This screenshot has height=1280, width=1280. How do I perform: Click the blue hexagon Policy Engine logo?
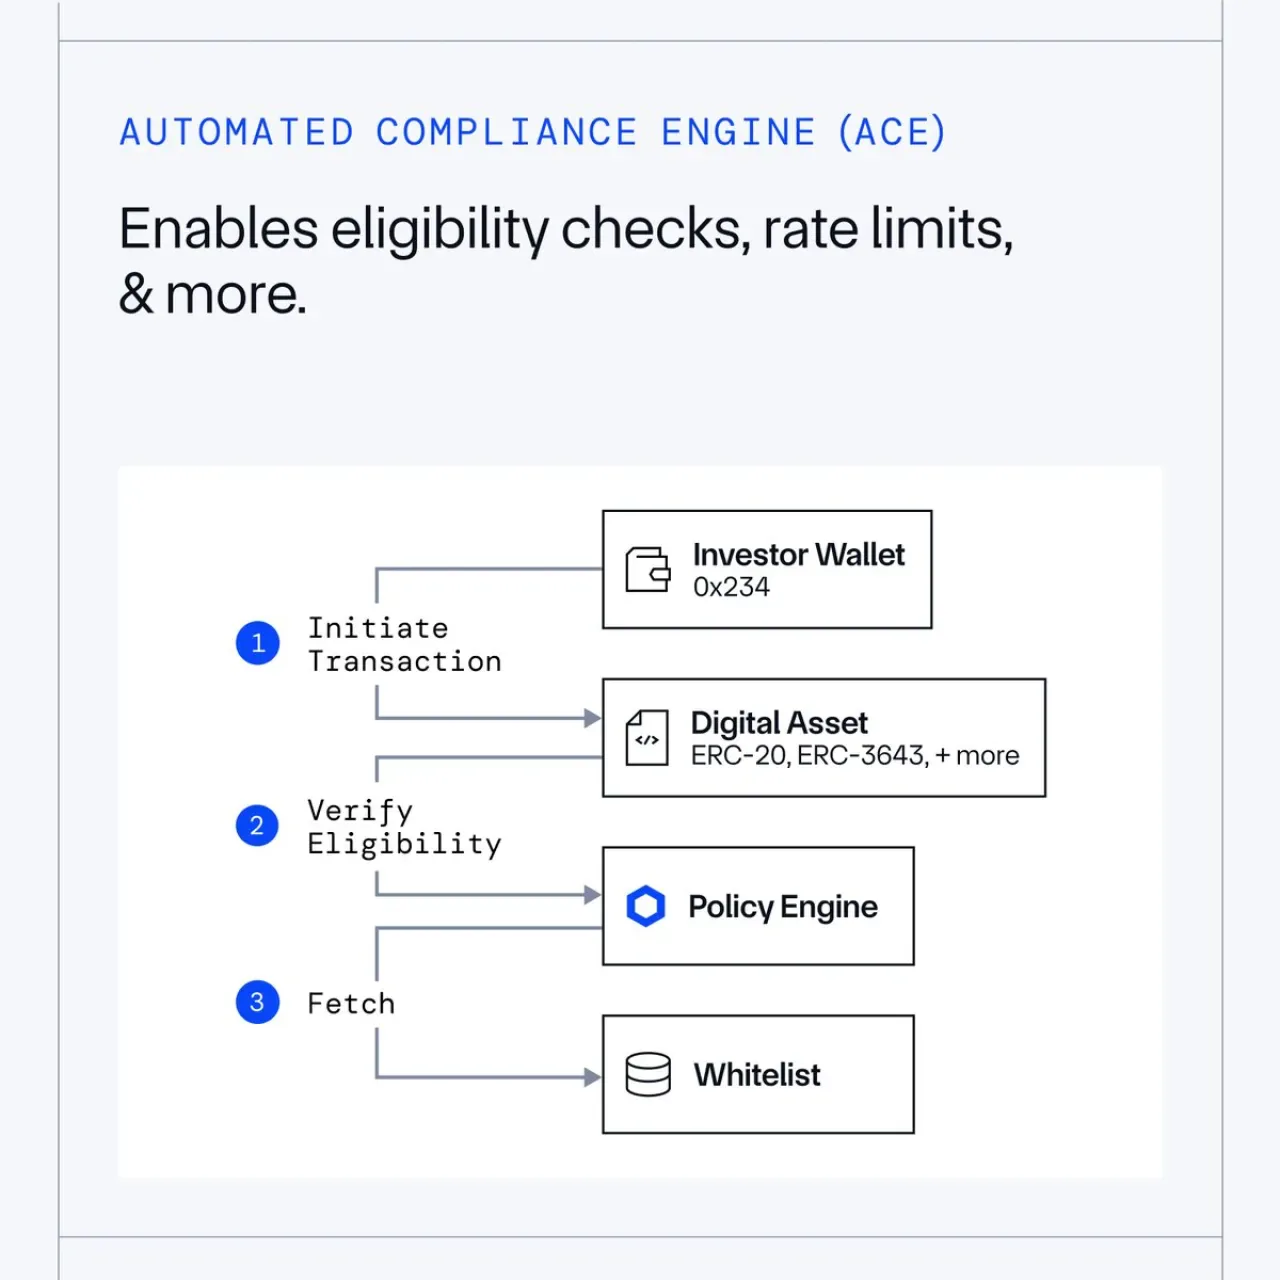coord(646,906)
